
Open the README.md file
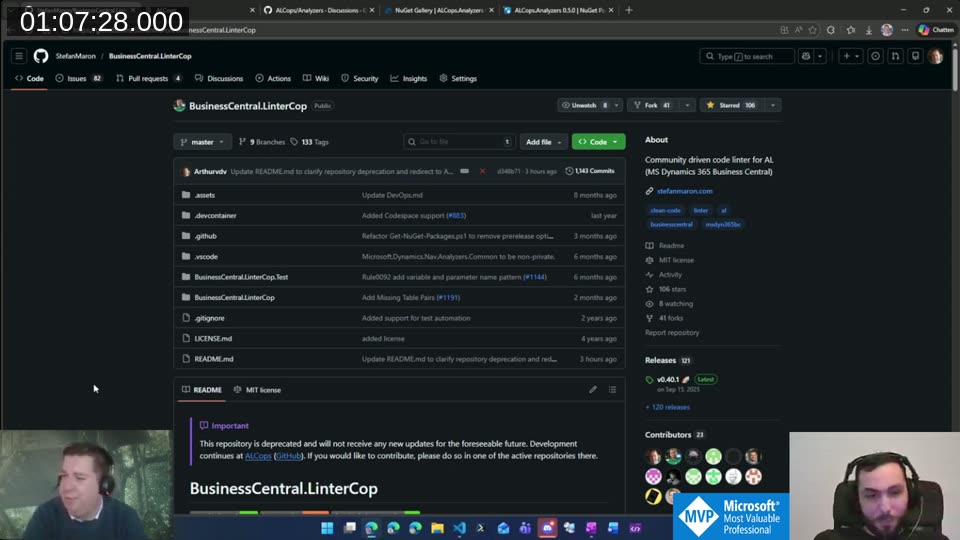pos(214,359)
